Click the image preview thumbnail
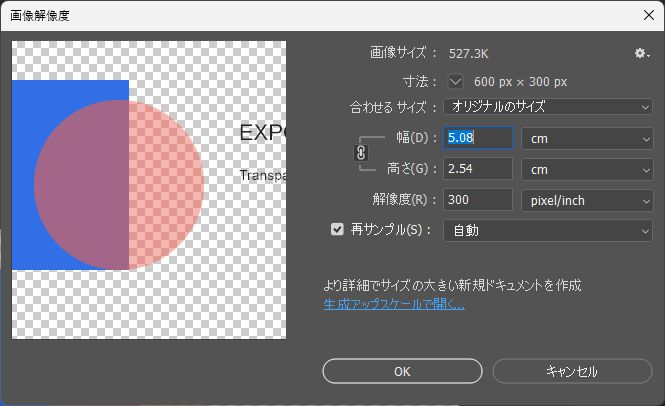Screen dimensions: 665x406 [149, 190]
